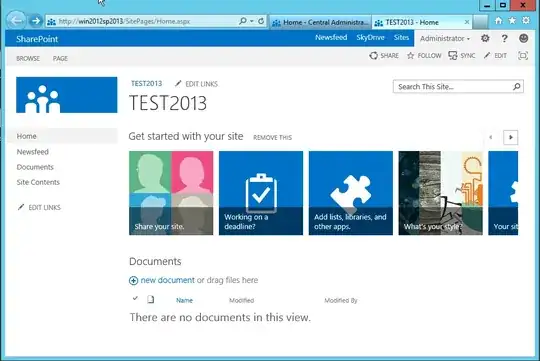The height and width of the screenshot is (361, 540).
Task: Click the smiley feedback icon
Action: (x=523, y=38)
